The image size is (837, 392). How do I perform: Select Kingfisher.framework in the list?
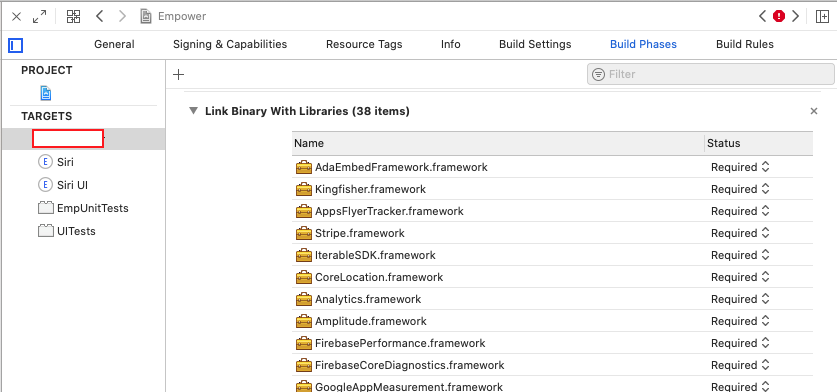click(370, 189)
